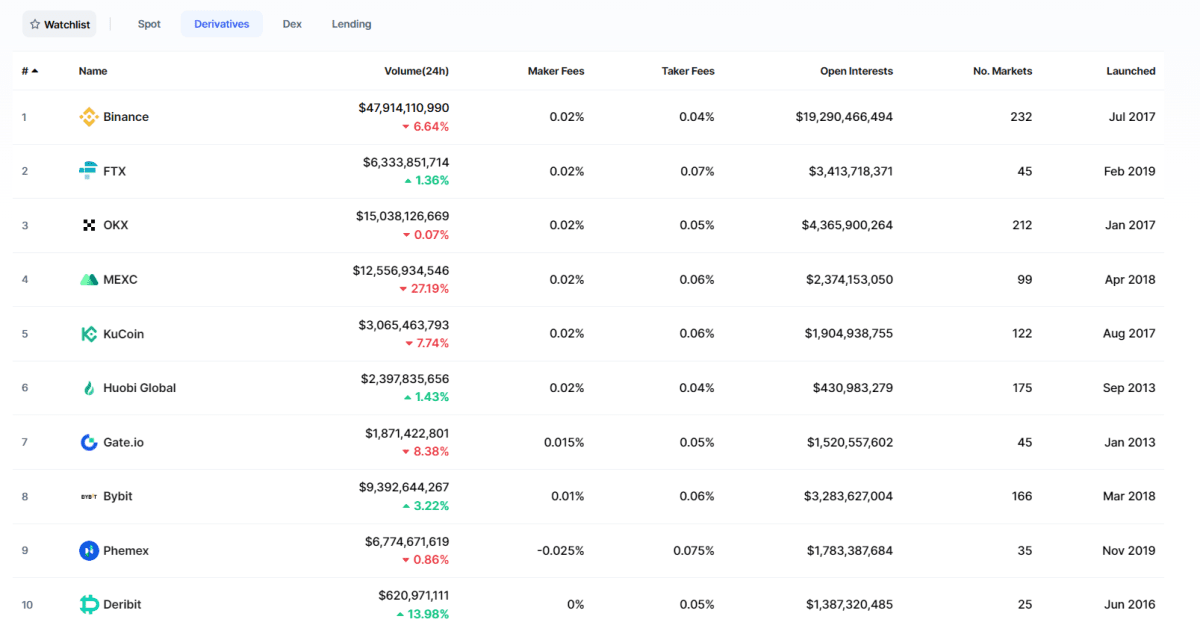This screenshot has height=631, width=1200.
Task: Click Deribit 13.98% volume change
Action: click(x=423, y=614)
